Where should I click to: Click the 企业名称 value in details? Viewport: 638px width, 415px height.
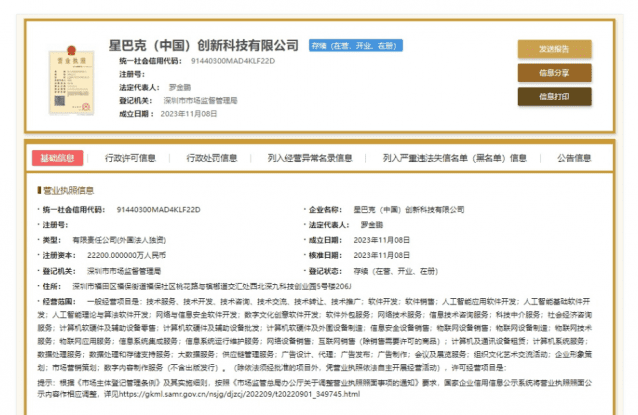[x=409, y=210]
